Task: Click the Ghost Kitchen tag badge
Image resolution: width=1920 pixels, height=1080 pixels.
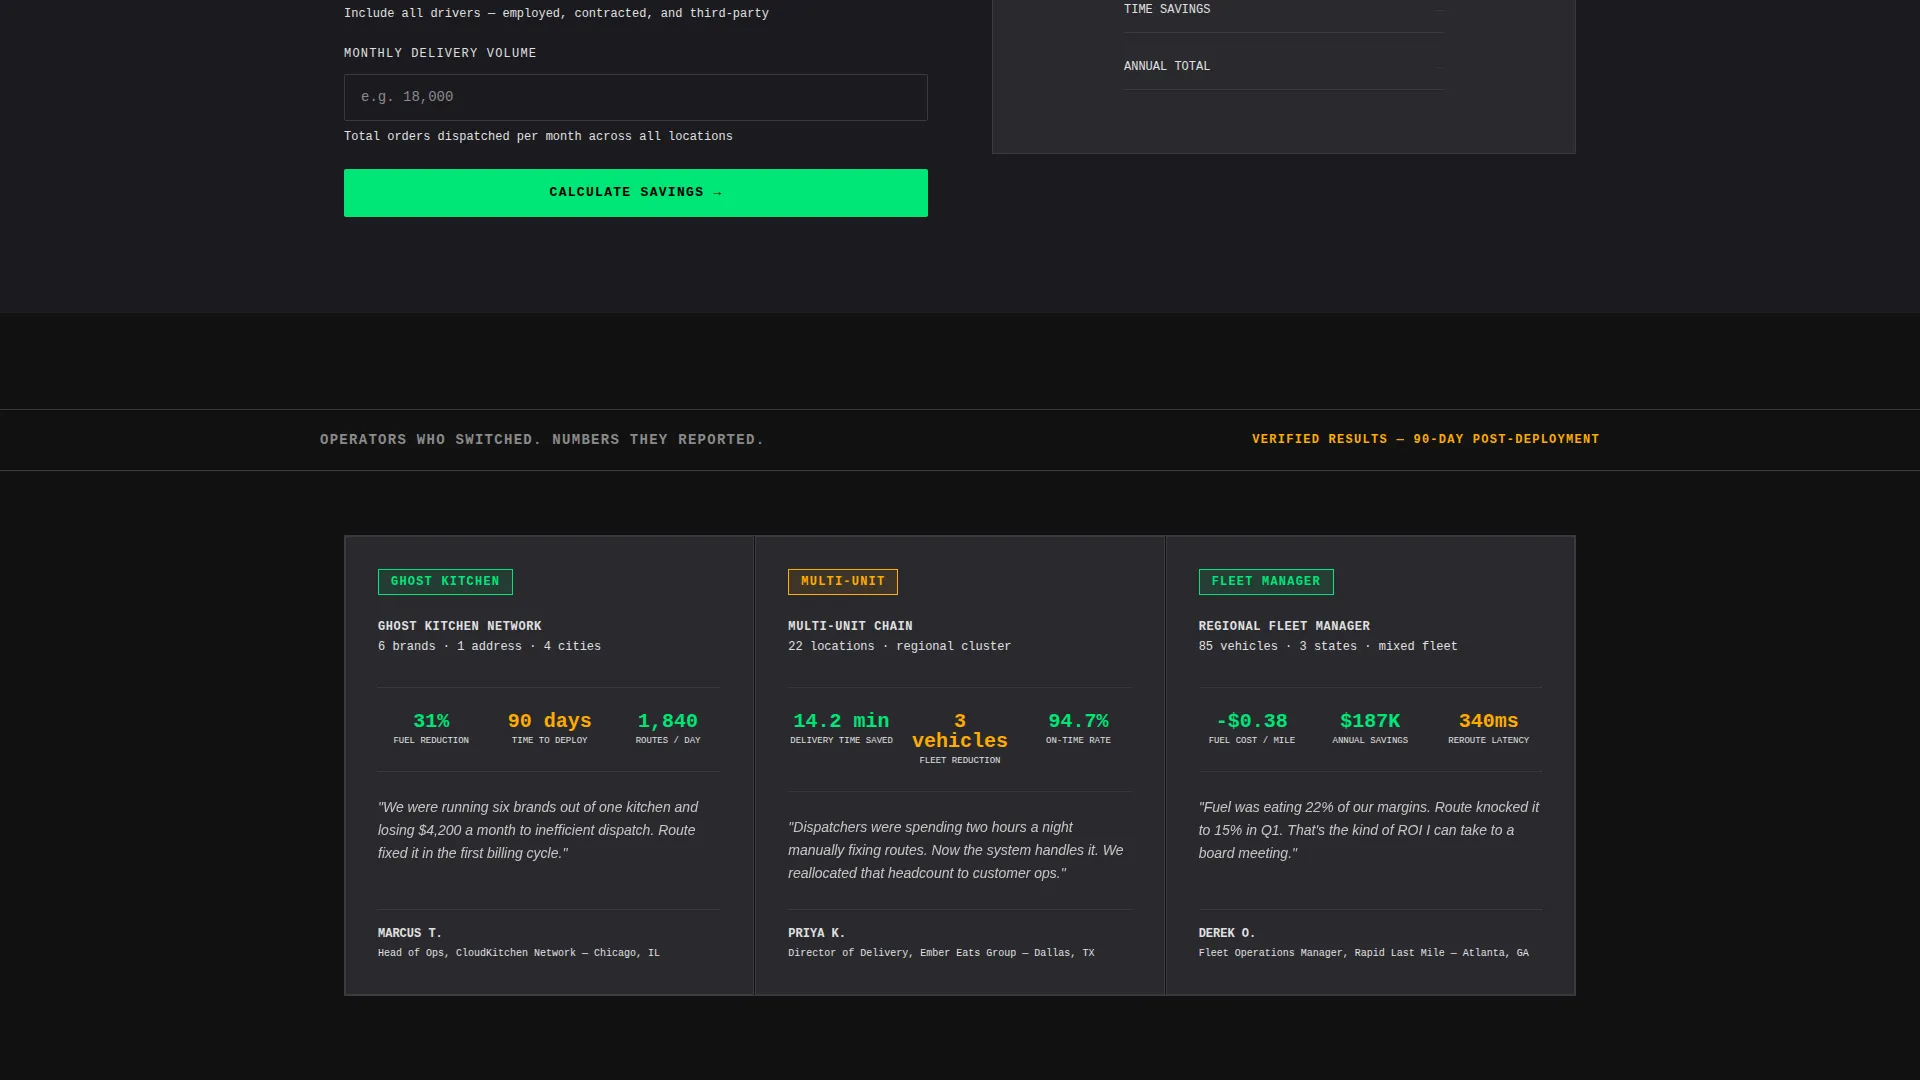Action: pos(445,582)
